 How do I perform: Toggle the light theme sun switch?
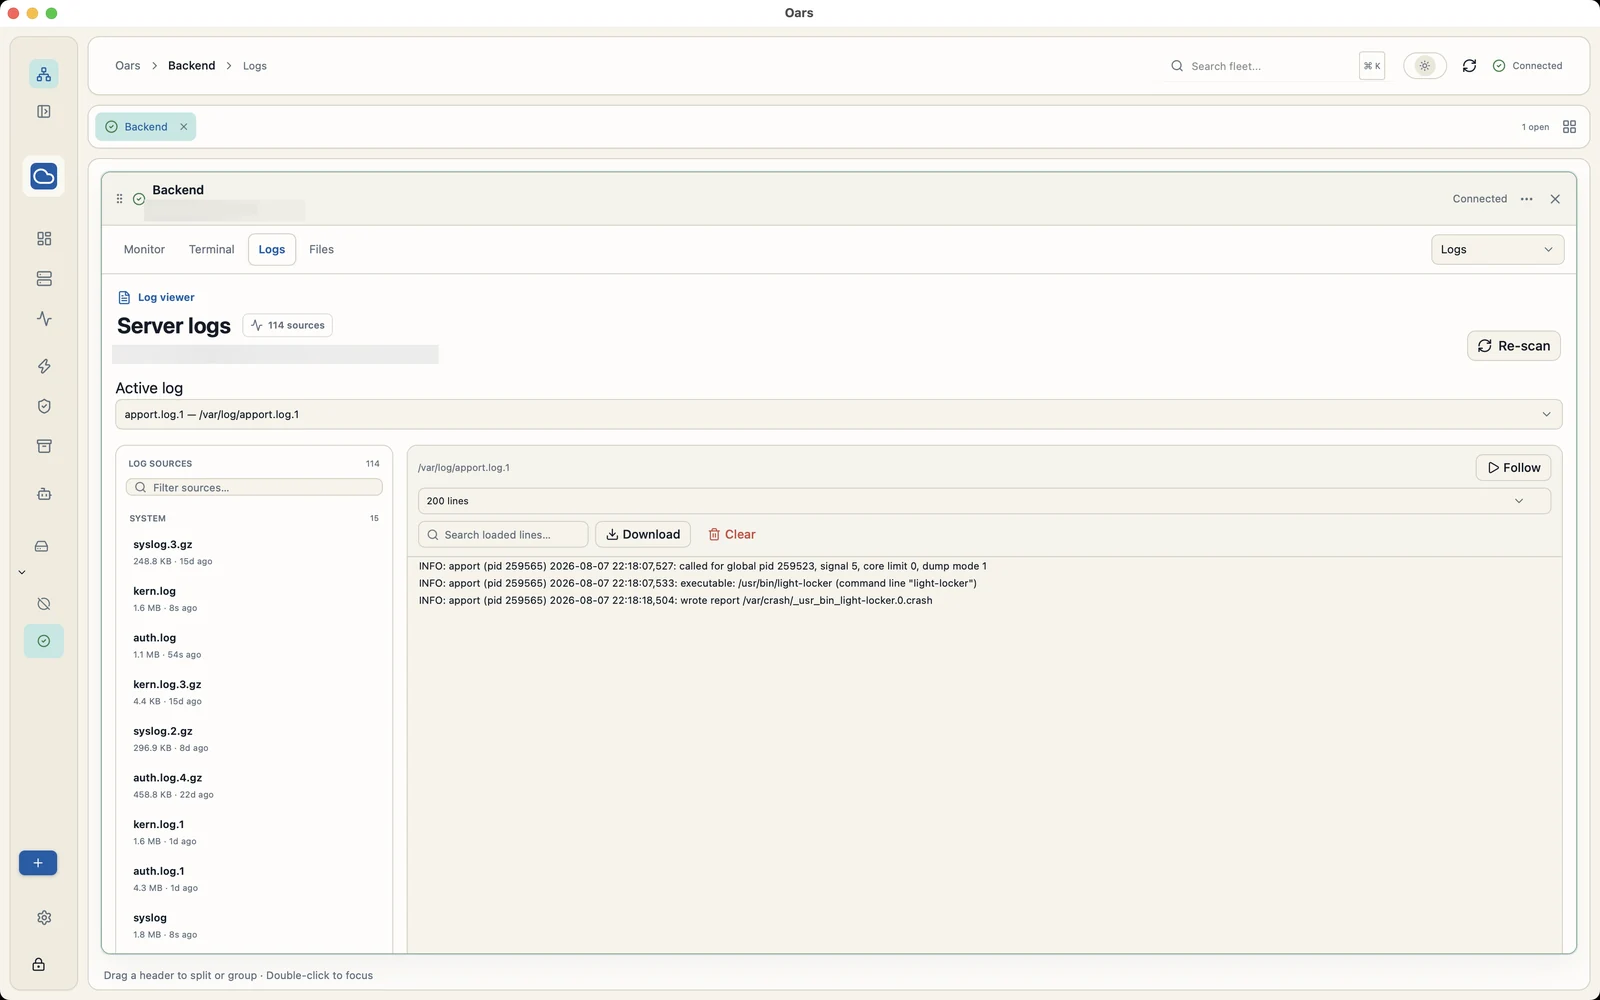point(1425,66)
